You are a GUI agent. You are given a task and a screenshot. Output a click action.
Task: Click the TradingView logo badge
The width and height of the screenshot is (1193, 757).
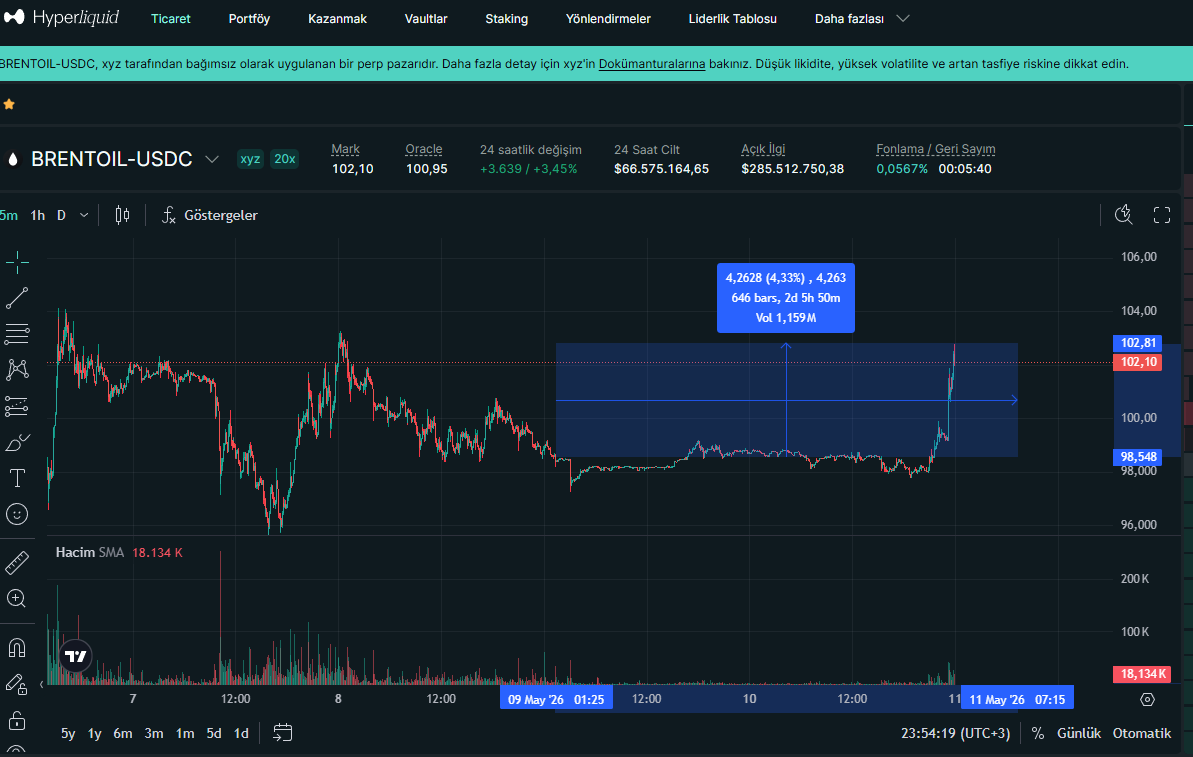[x=75, y=656]
